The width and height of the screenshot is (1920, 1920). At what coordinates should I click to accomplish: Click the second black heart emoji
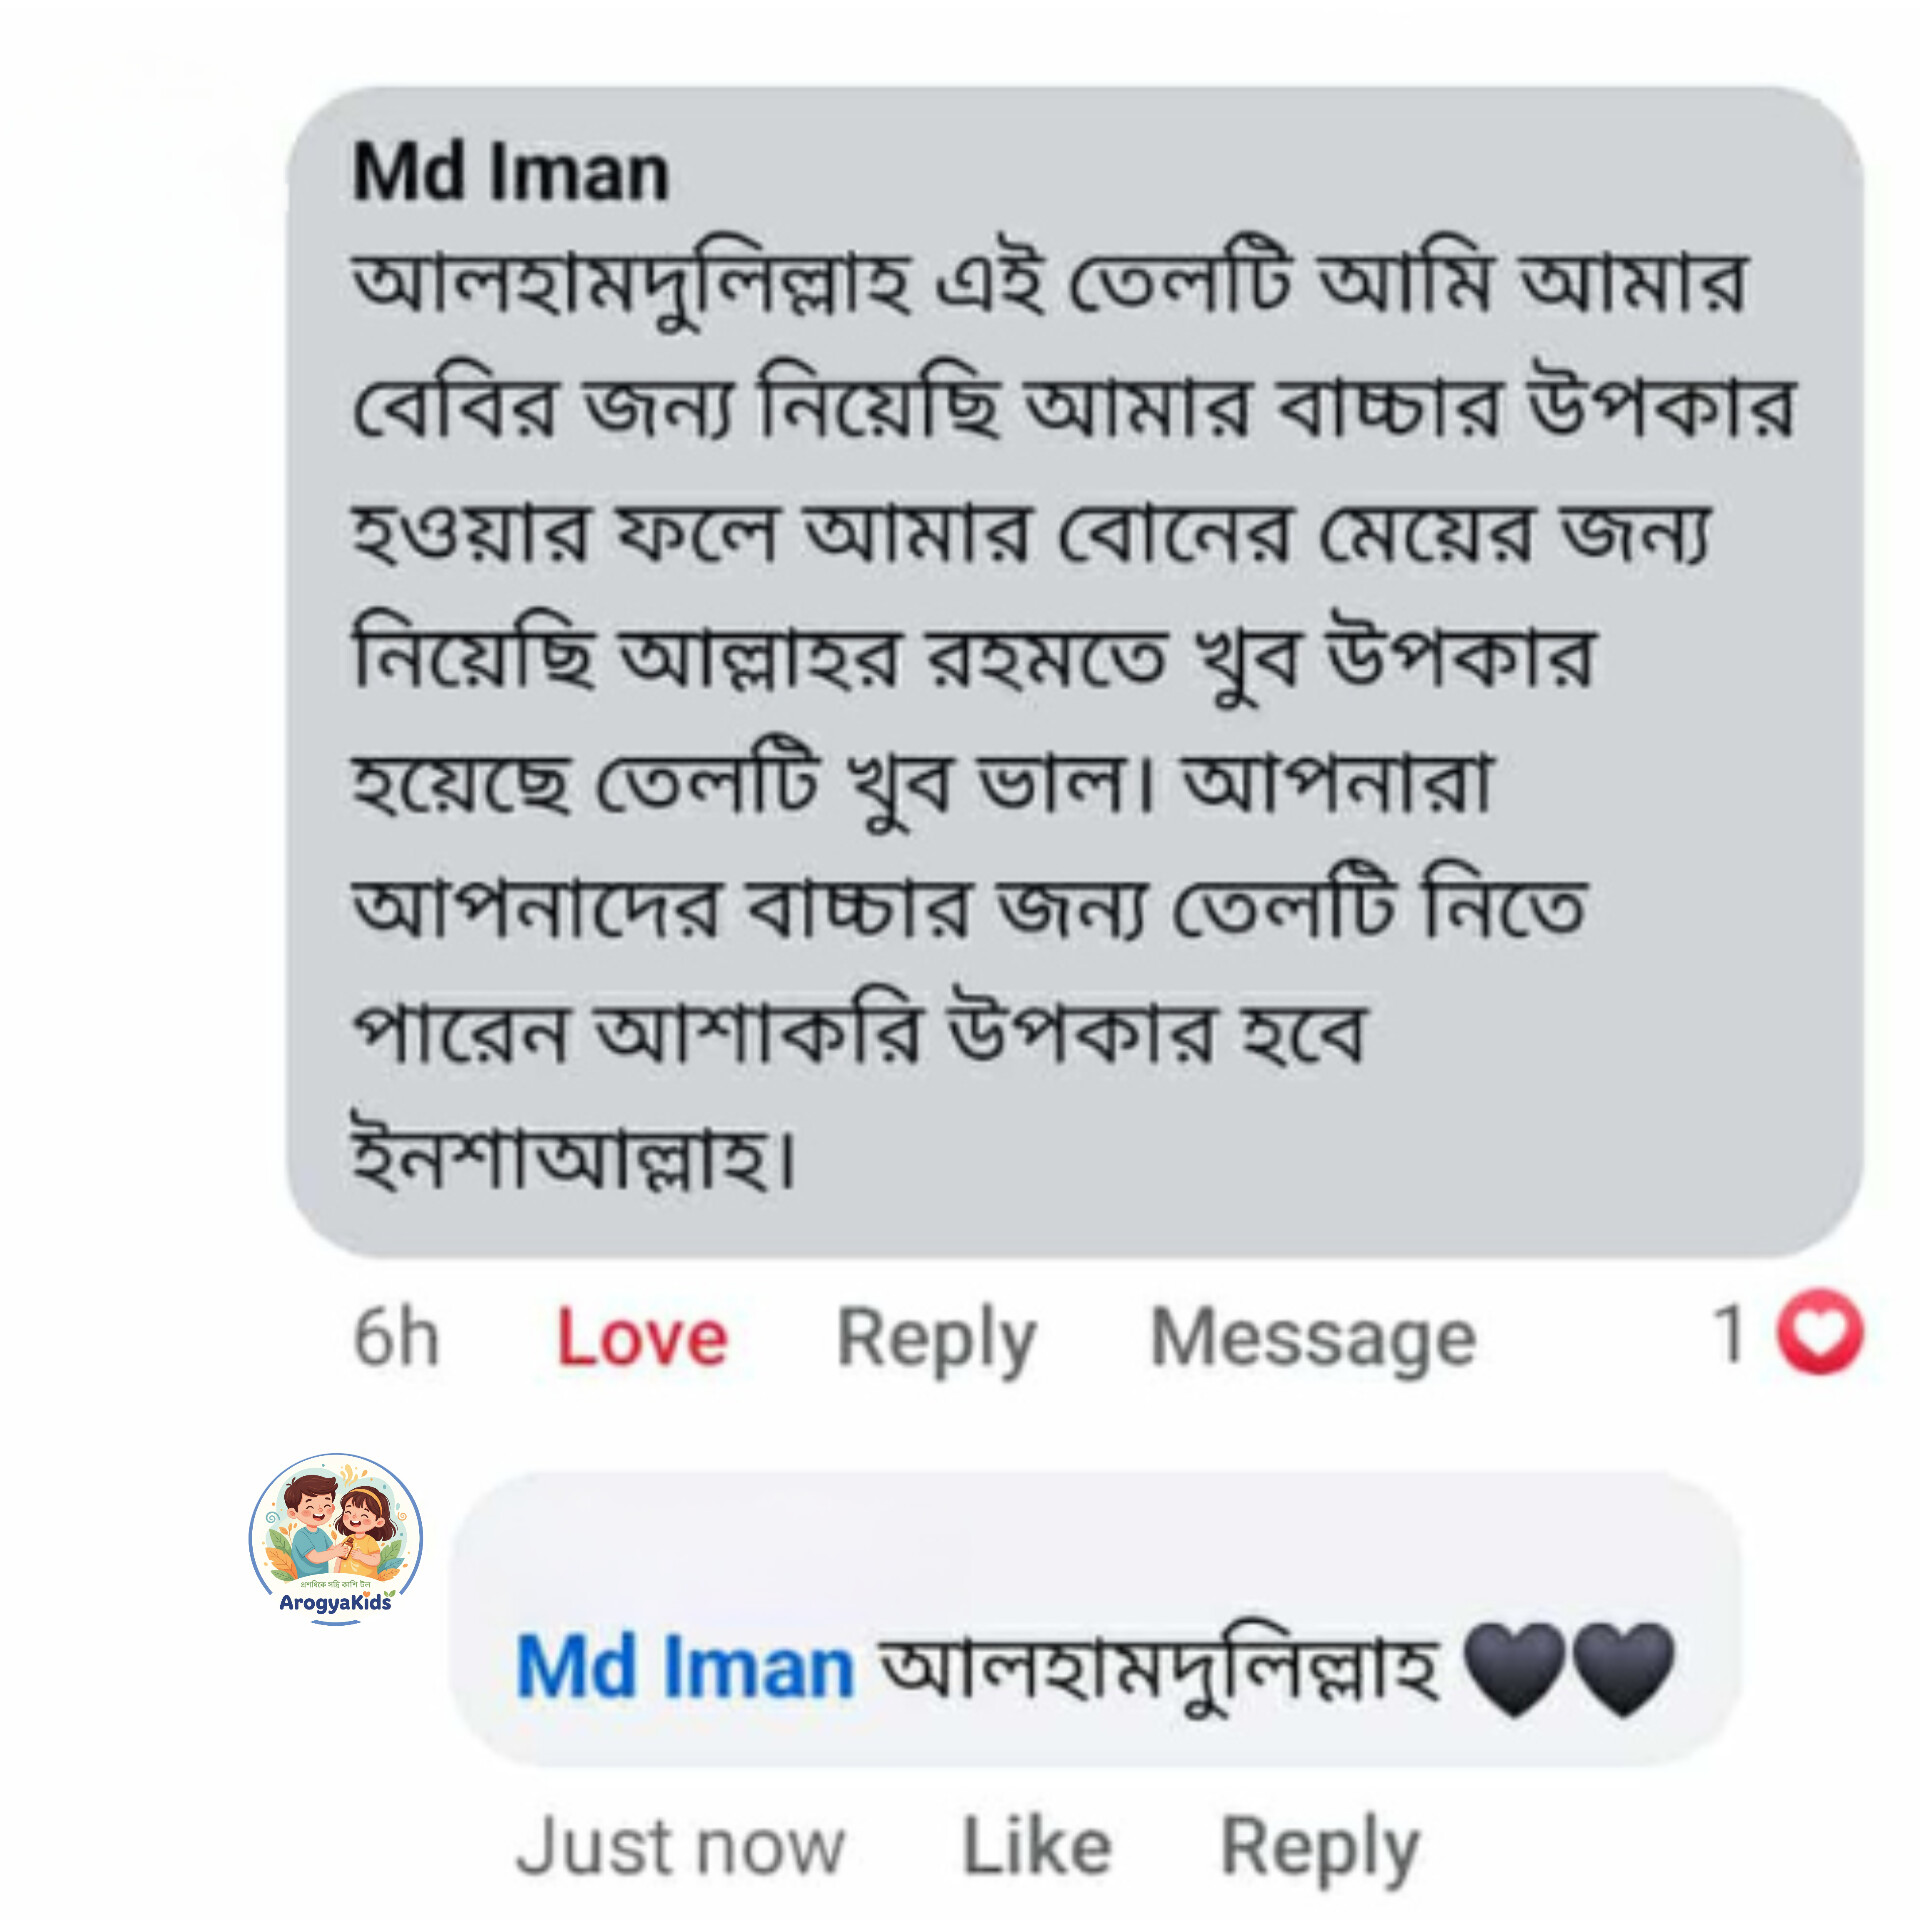[1623, 1668]
